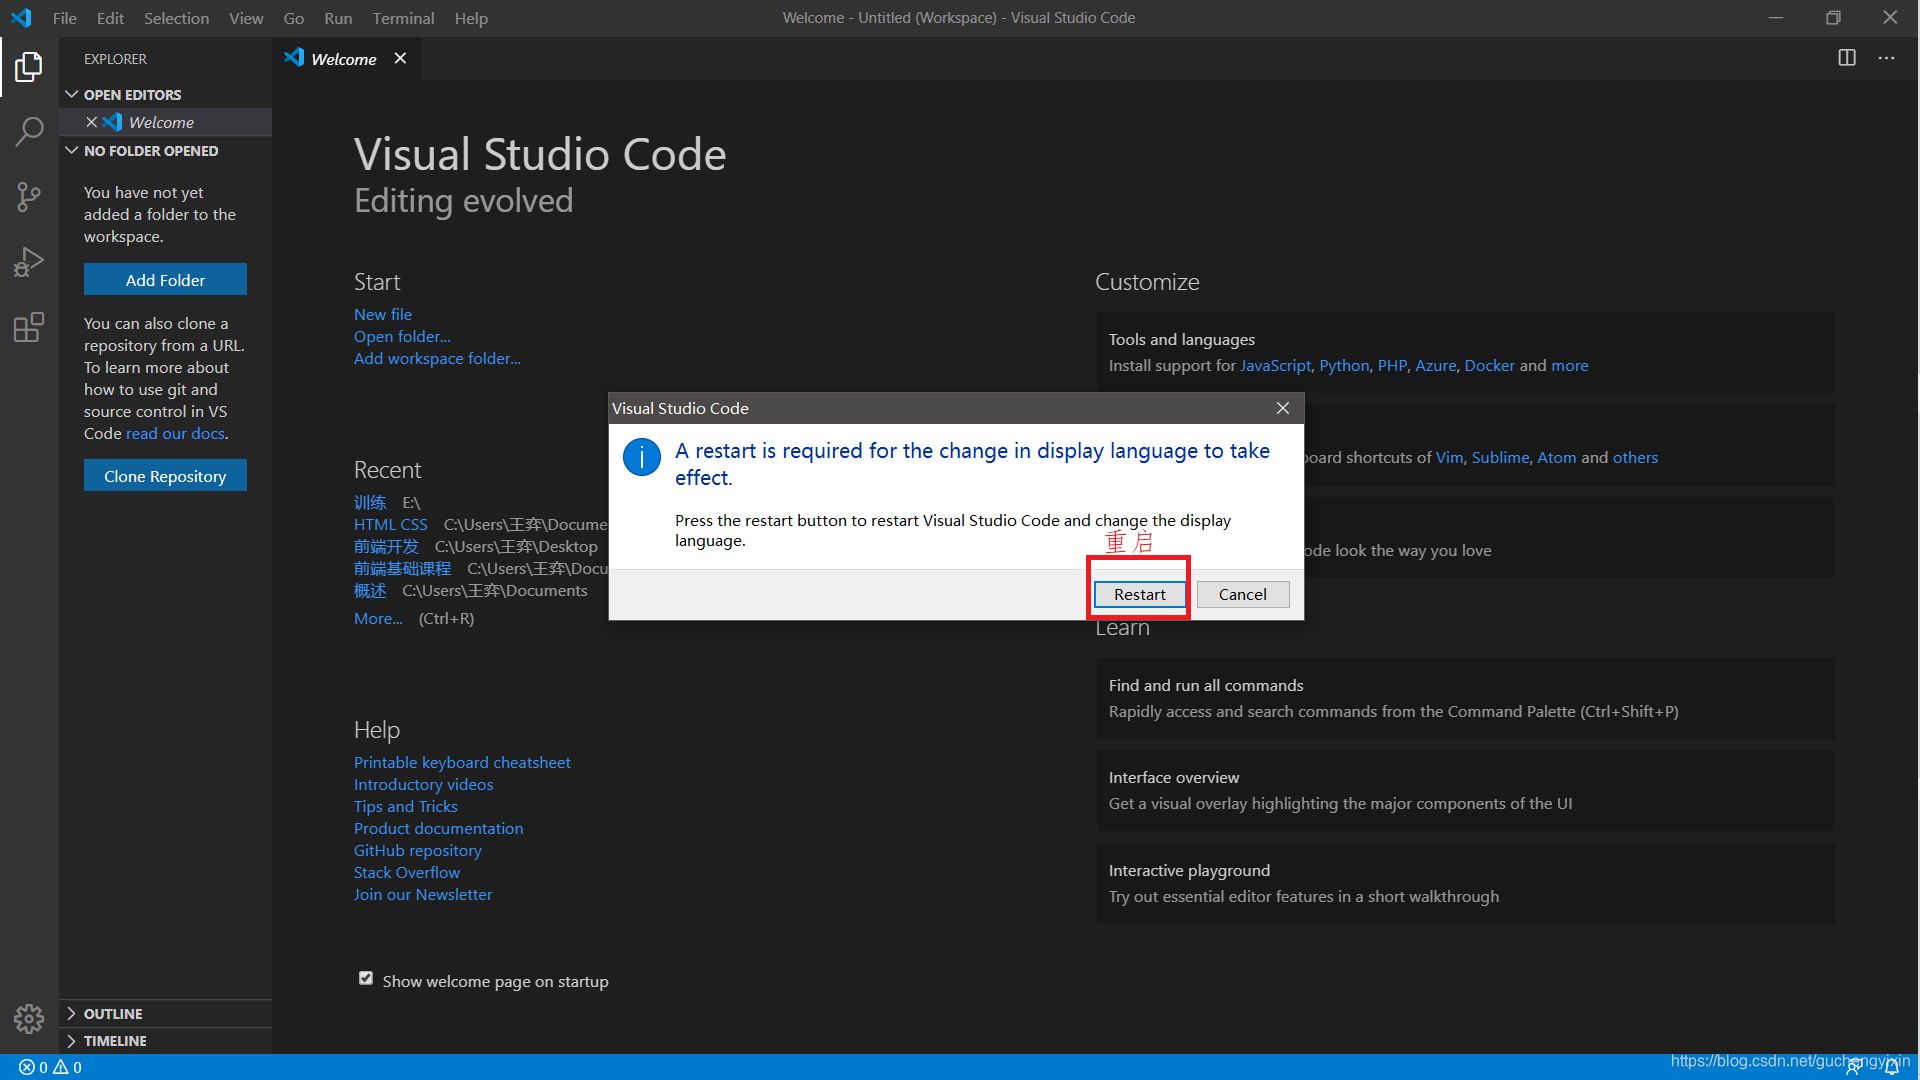Open recent folder 前端基础课程

point(402,568)
